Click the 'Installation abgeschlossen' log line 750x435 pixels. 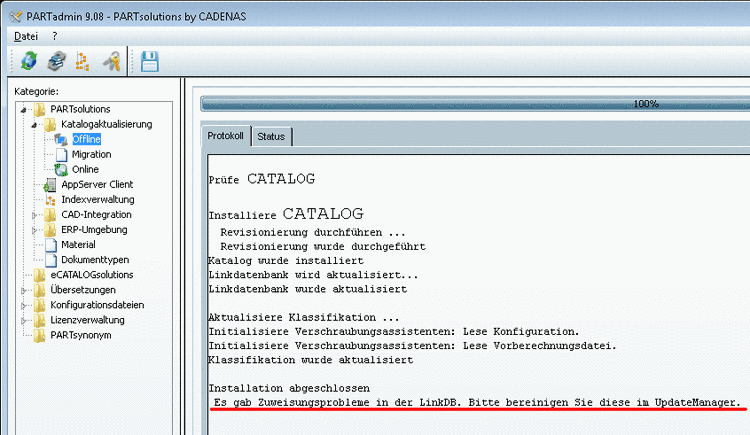click(x=289, y=388)
